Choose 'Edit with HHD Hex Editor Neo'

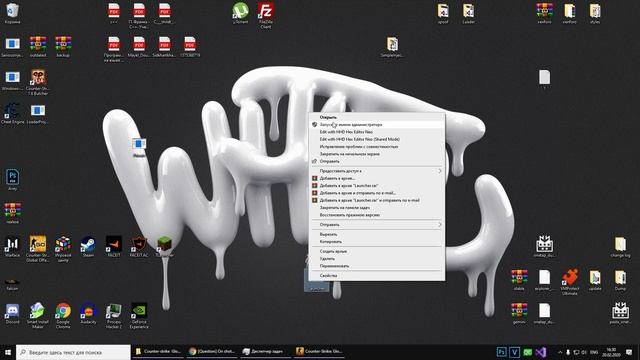coord(377,132)
